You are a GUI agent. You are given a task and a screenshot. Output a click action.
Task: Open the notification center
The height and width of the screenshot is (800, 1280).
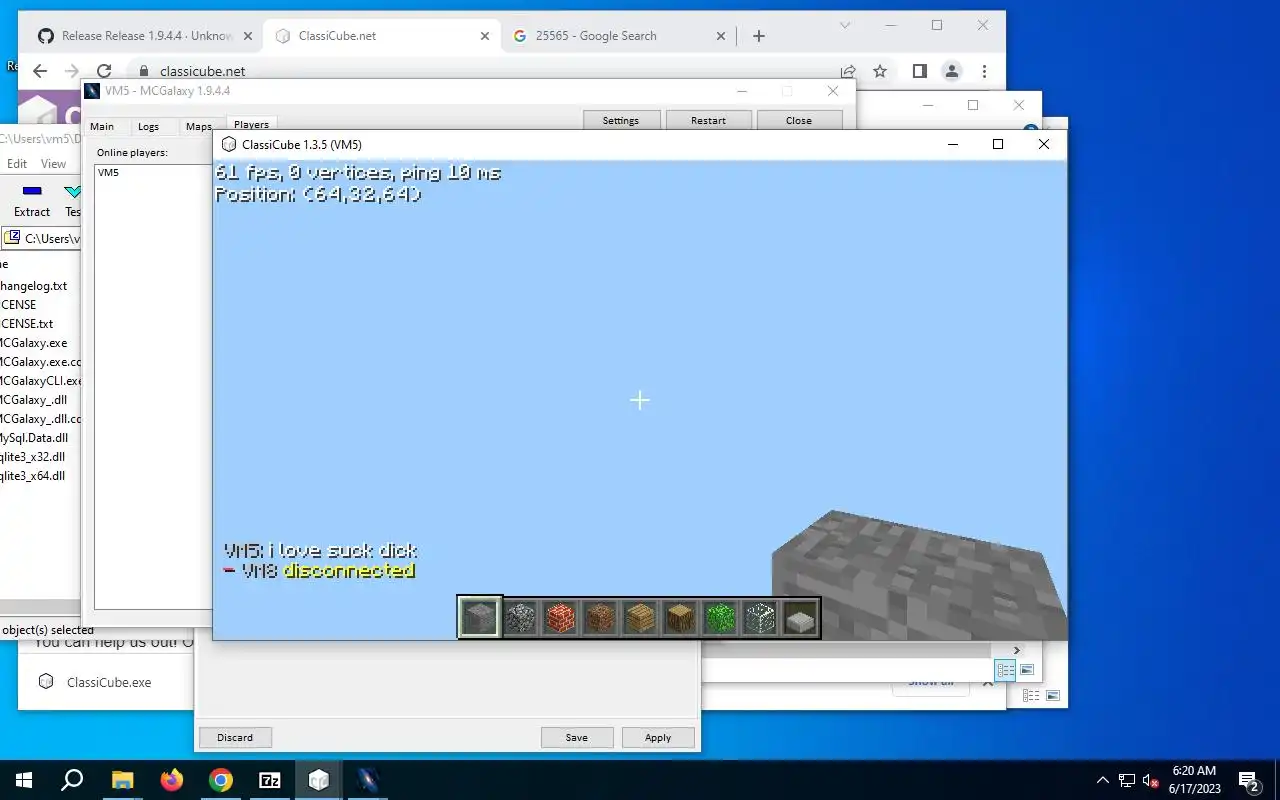(1248, 780)
